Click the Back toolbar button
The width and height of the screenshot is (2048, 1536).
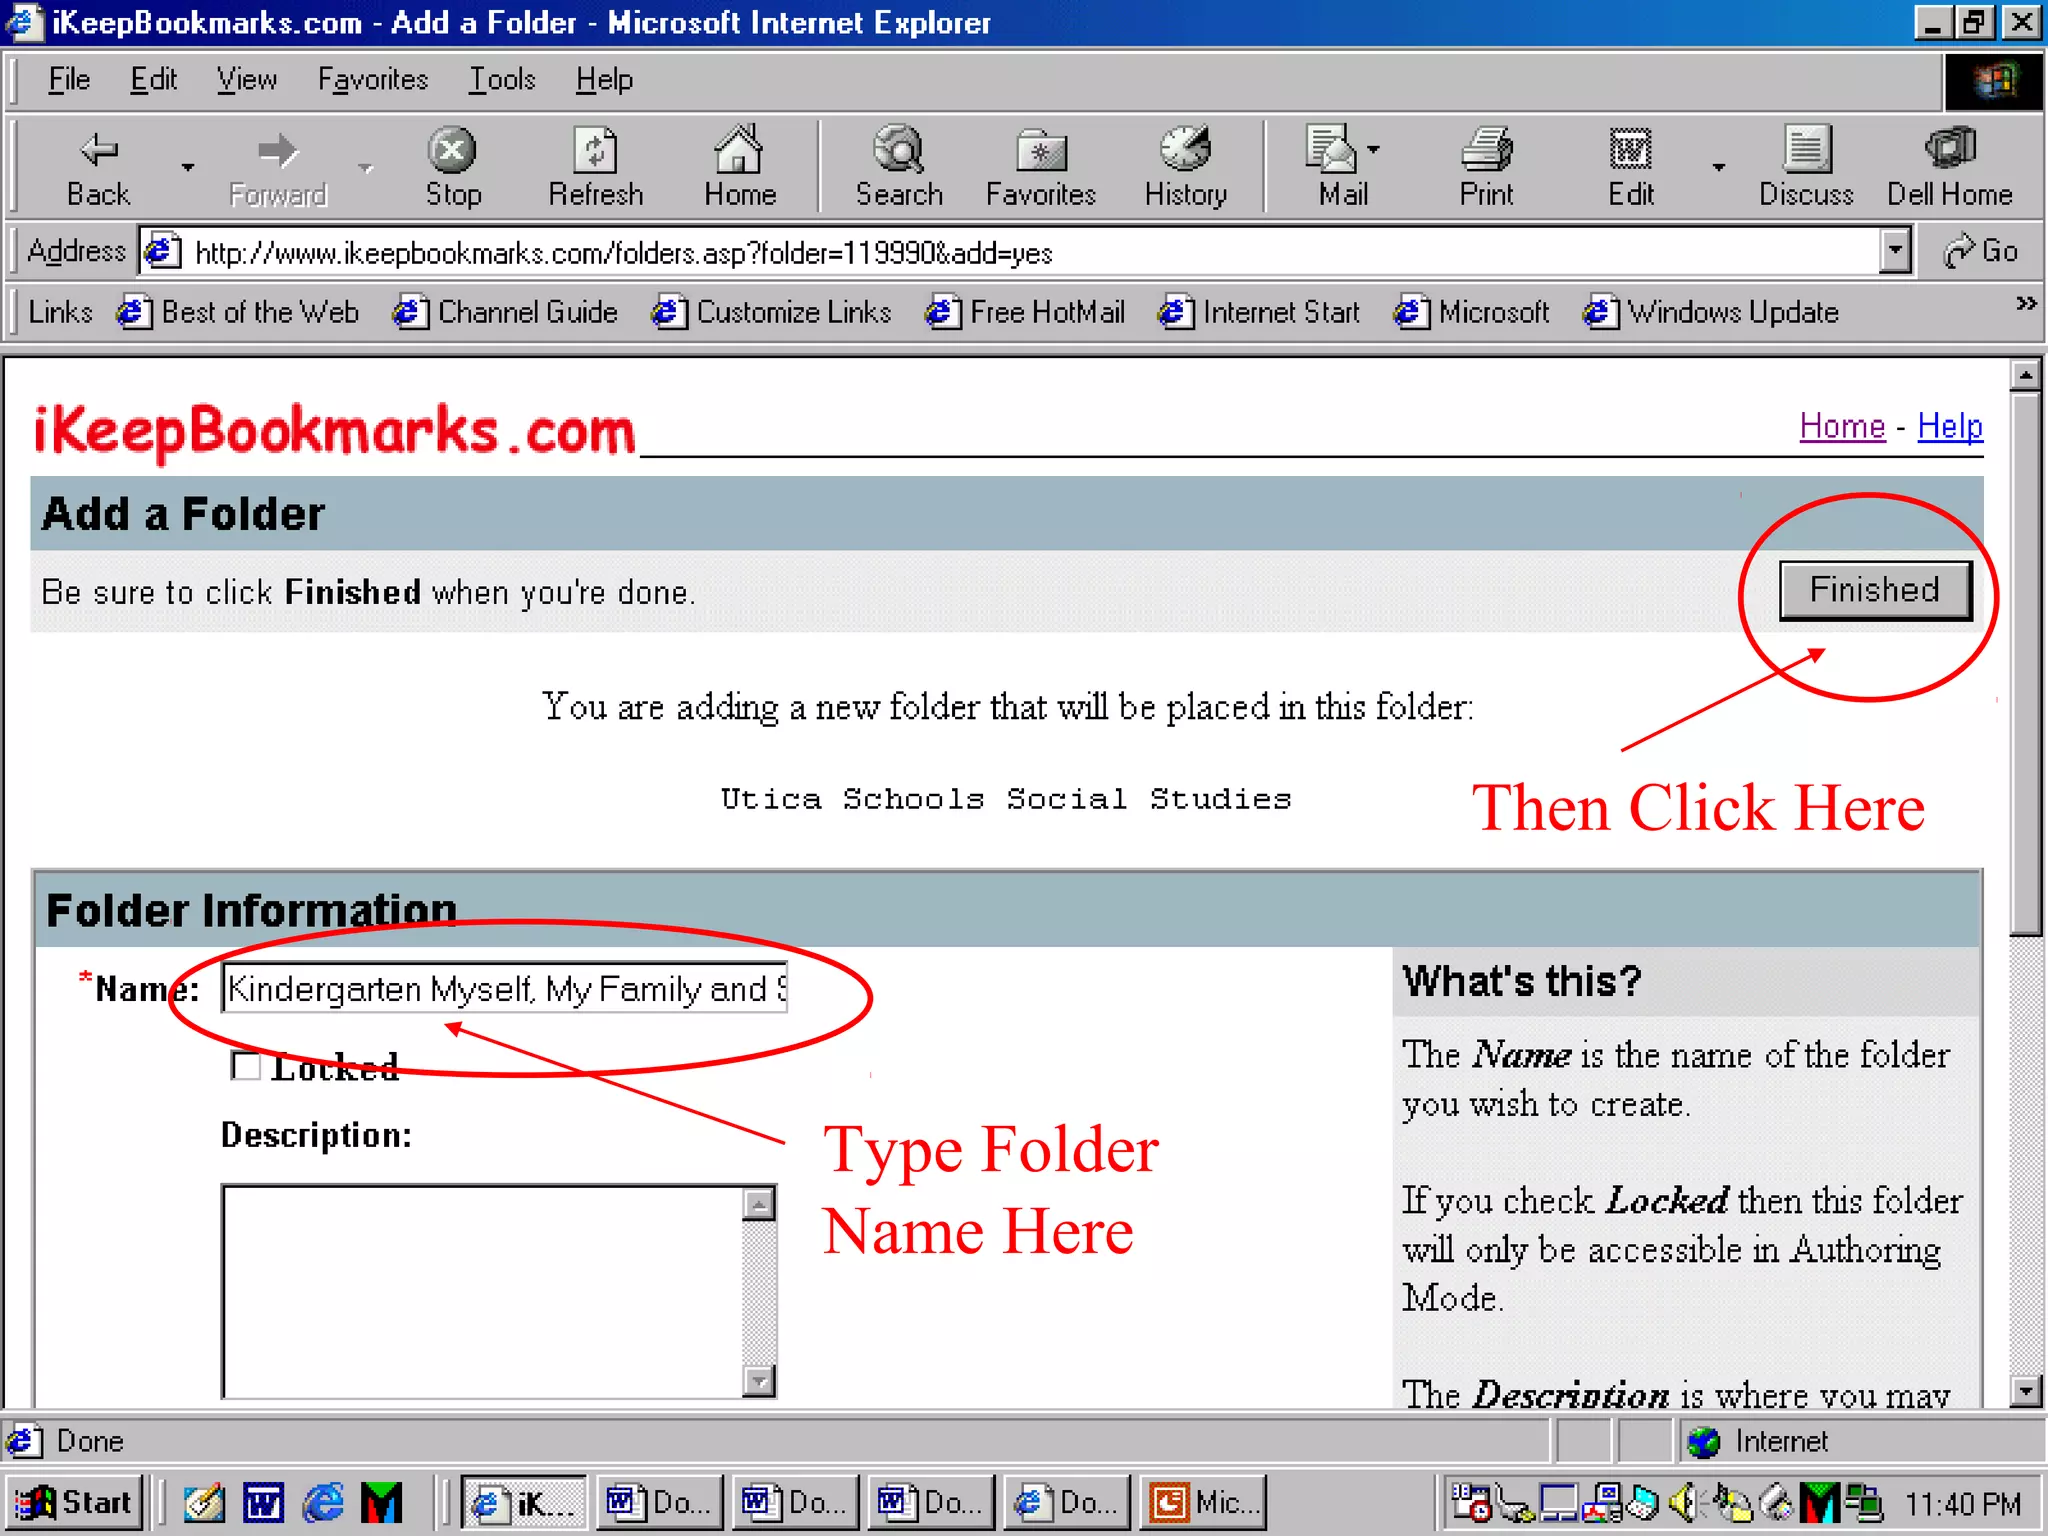point(98,167)
